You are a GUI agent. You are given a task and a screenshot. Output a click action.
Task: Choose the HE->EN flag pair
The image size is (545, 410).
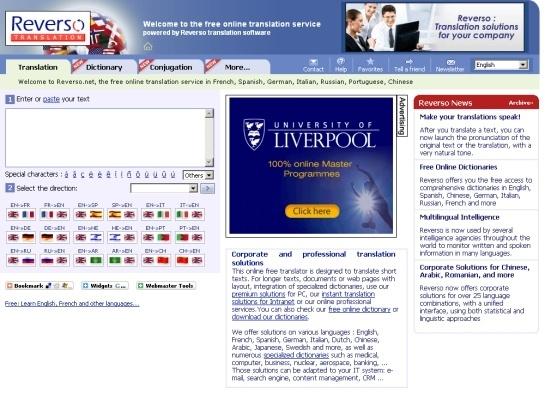pyautogui.click(x=122, y=237)
